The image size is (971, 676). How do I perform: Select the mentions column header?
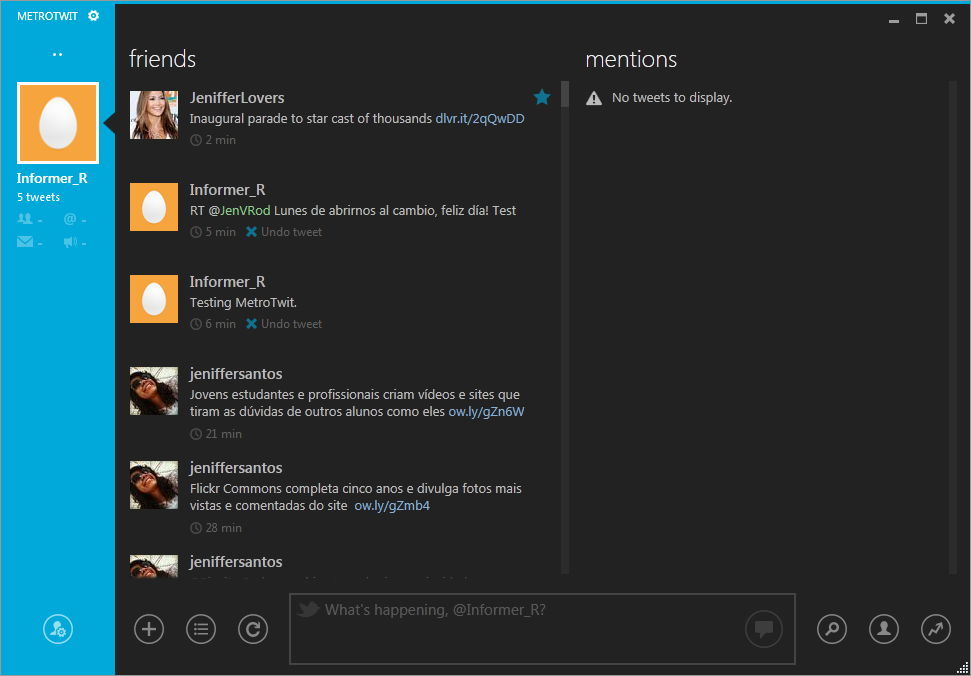pos(631,59)
